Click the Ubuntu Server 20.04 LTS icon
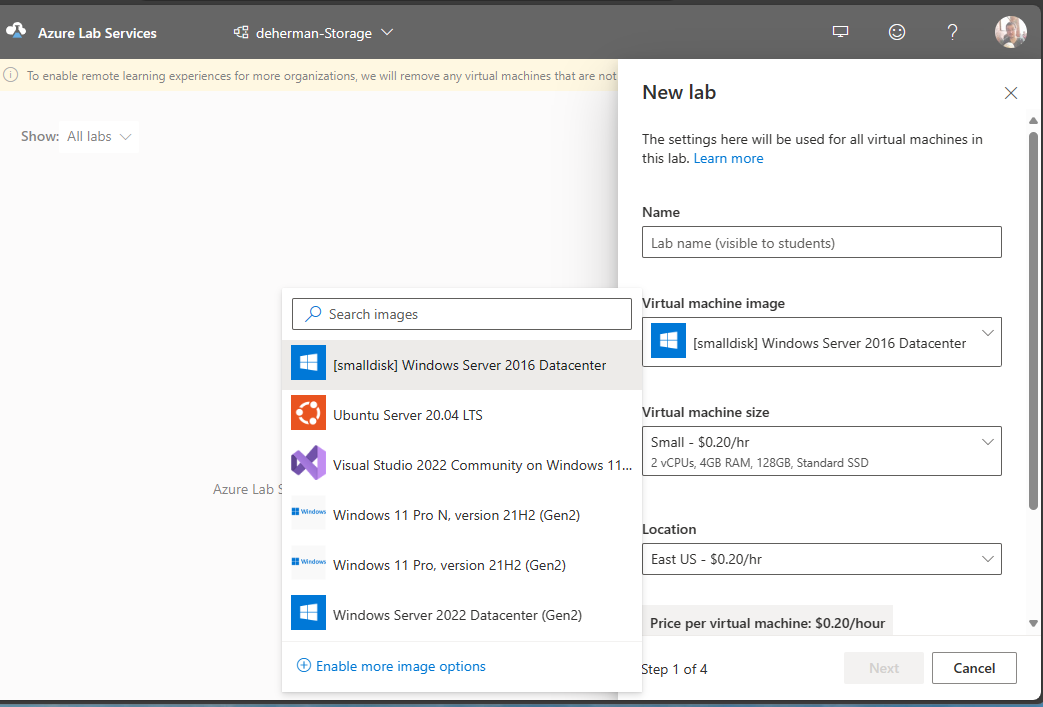The image size is (1043, 707). 309,412
